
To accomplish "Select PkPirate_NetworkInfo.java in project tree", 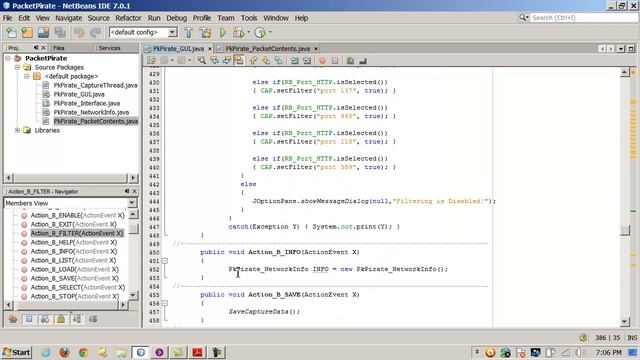I will coord(91,112).
